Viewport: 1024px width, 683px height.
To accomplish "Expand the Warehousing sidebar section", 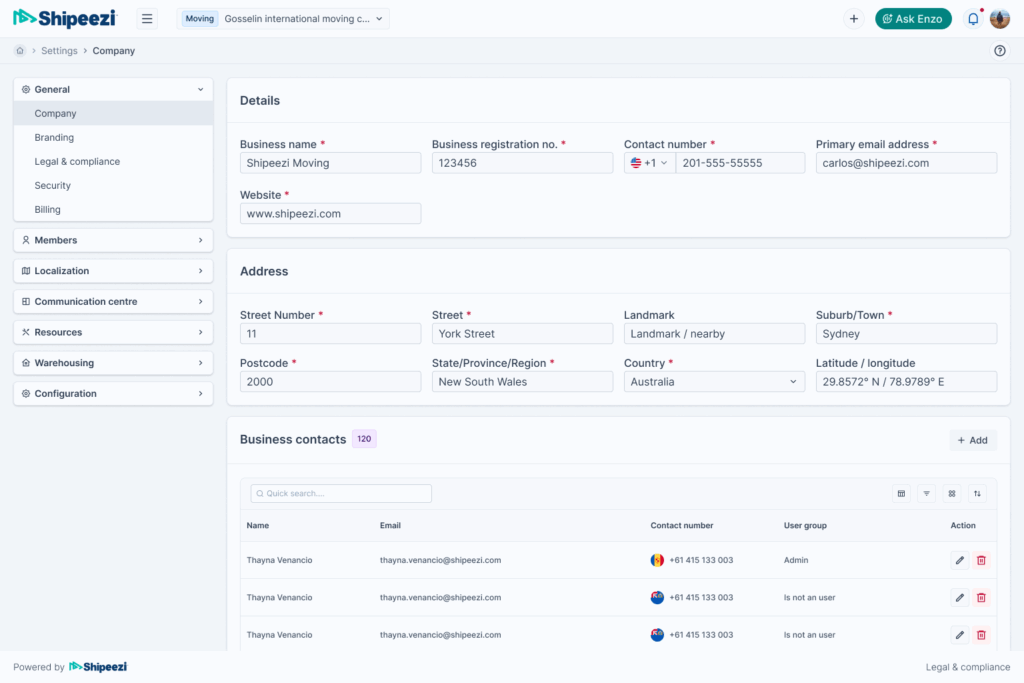I will [113, 363].
